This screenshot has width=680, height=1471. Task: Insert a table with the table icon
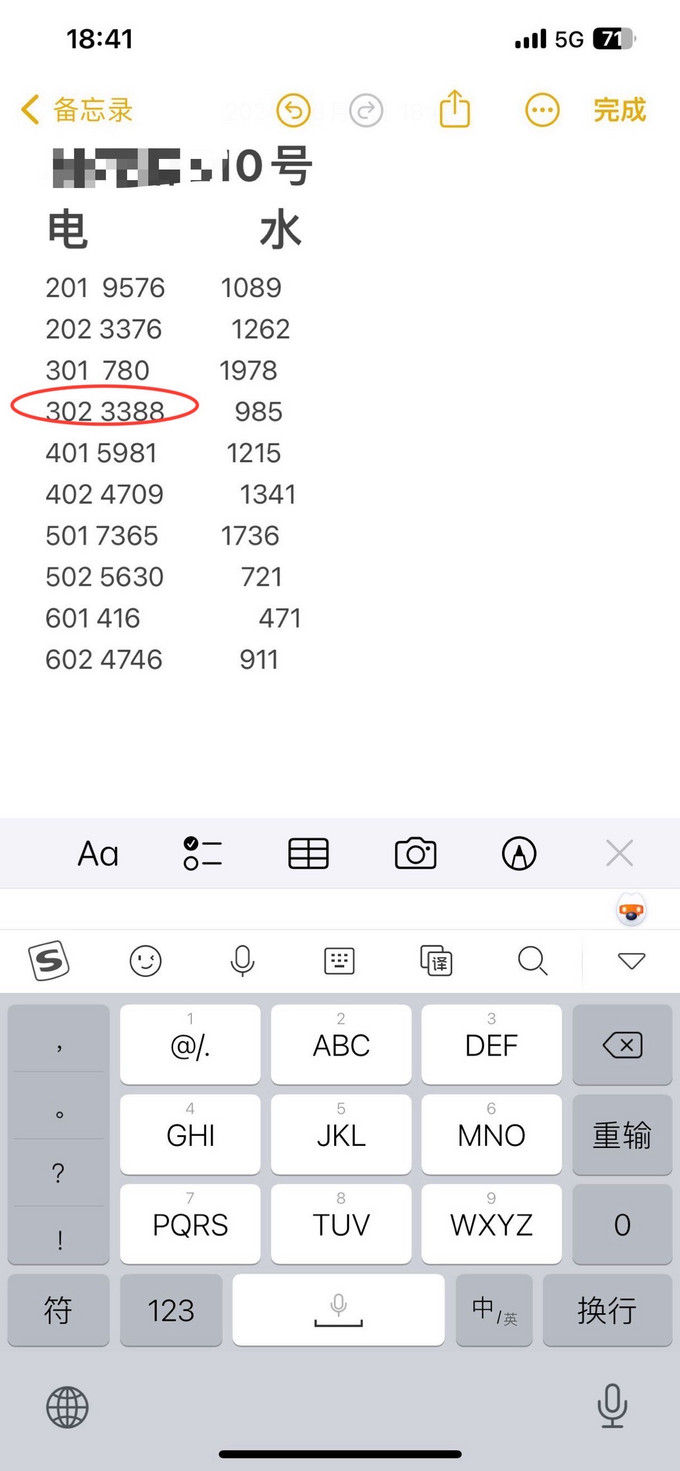(308, 854)
